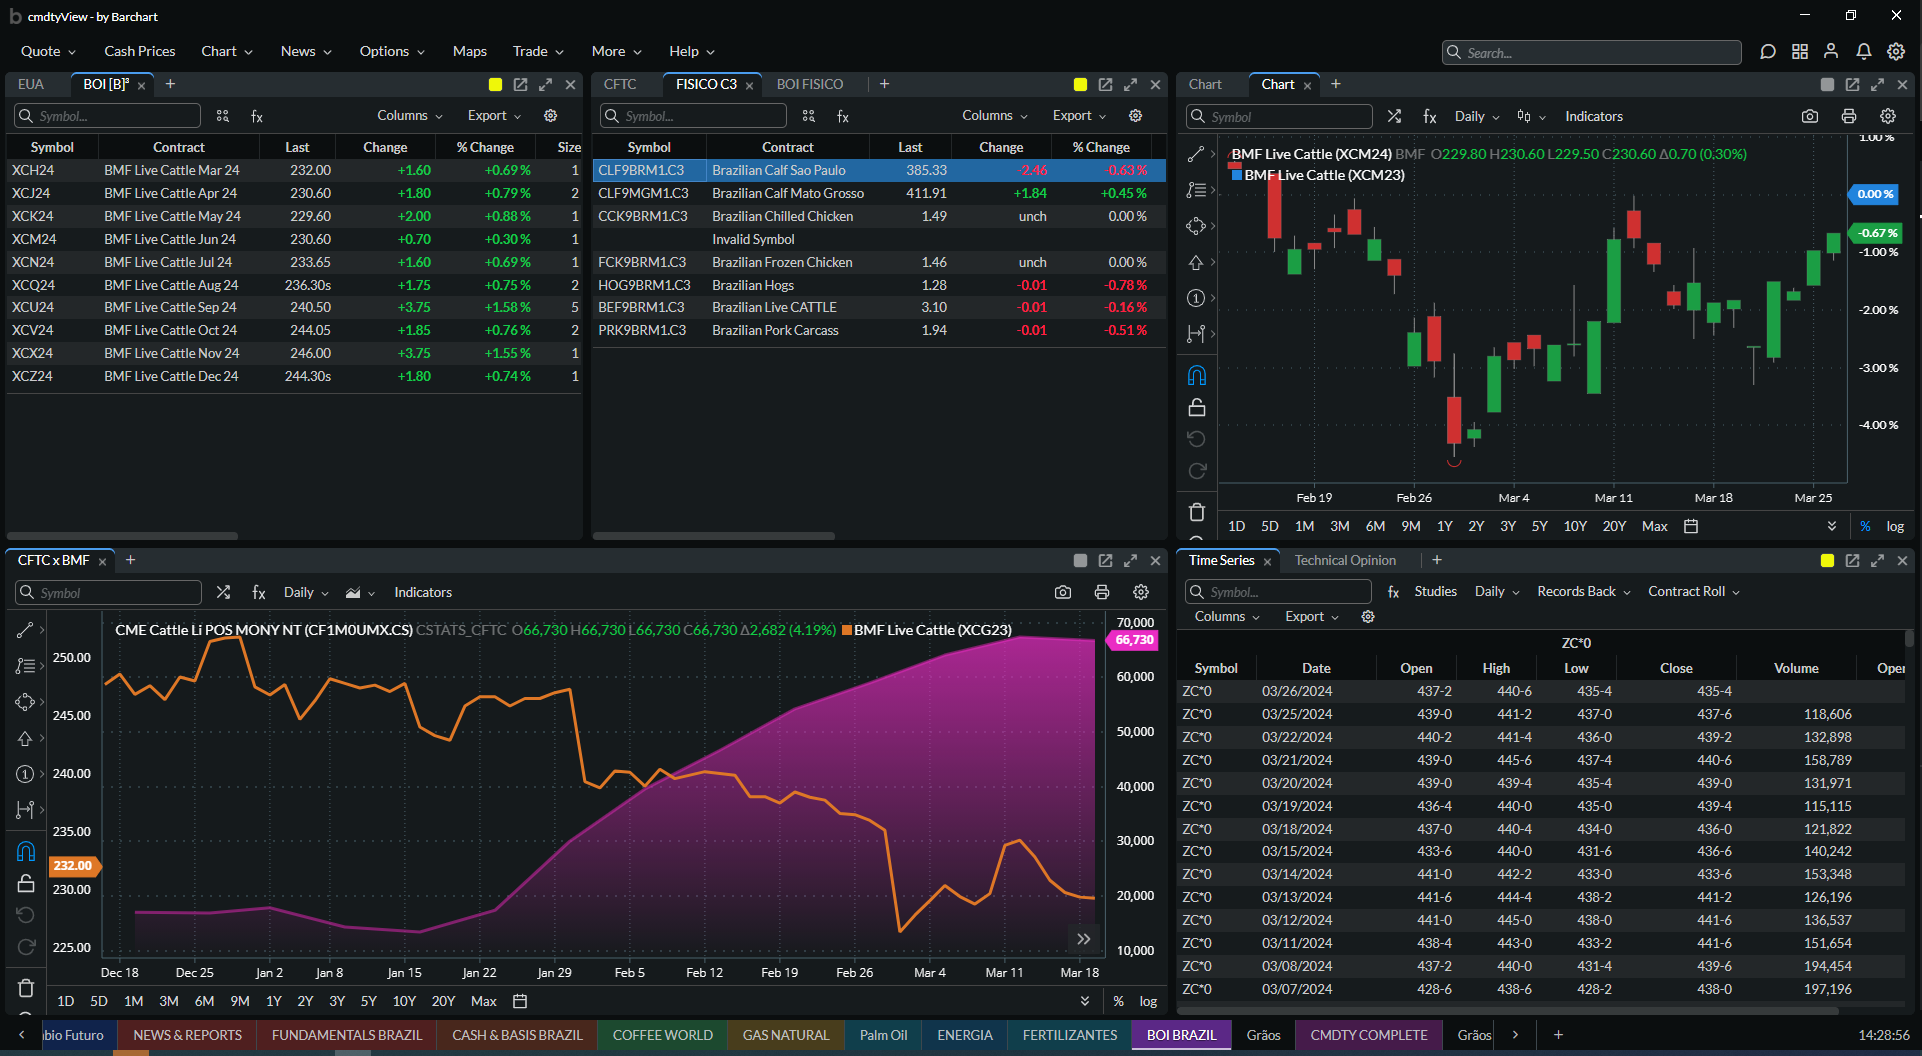Viewport: 1922px width, 1056px height.
Task: Open fx expression builder in XCM24 chart toolbar
Action: click(x=1430, y=116)
